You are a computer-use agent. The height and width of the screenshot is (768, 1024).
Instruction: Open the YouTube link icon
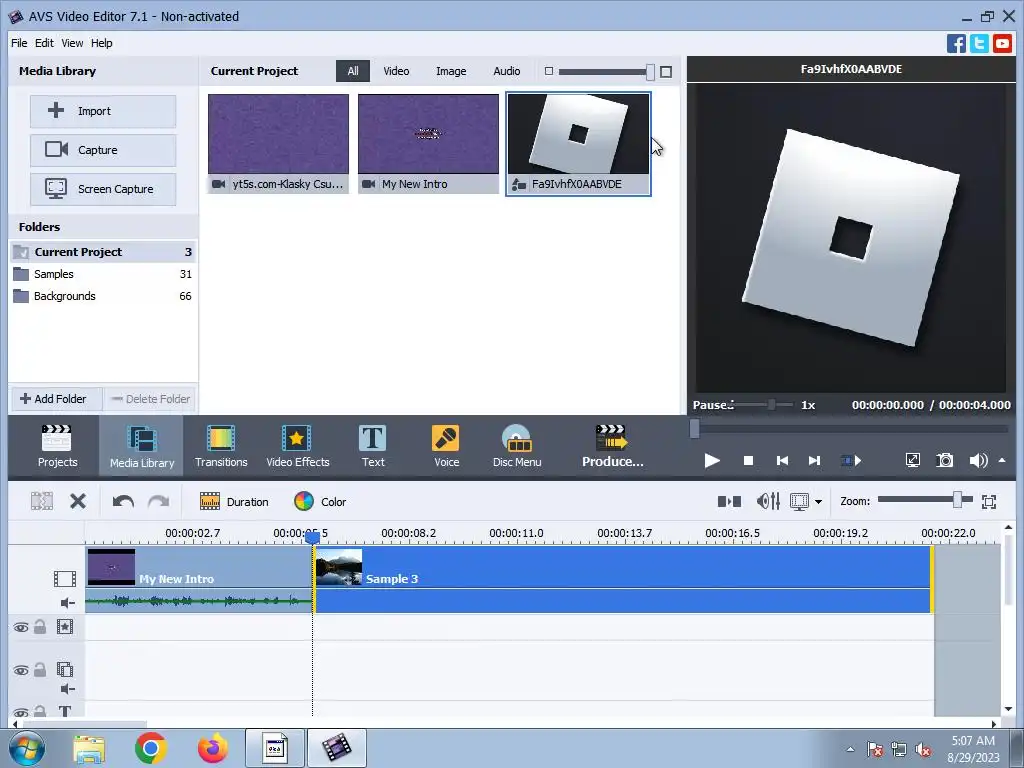coord(1002,44)
